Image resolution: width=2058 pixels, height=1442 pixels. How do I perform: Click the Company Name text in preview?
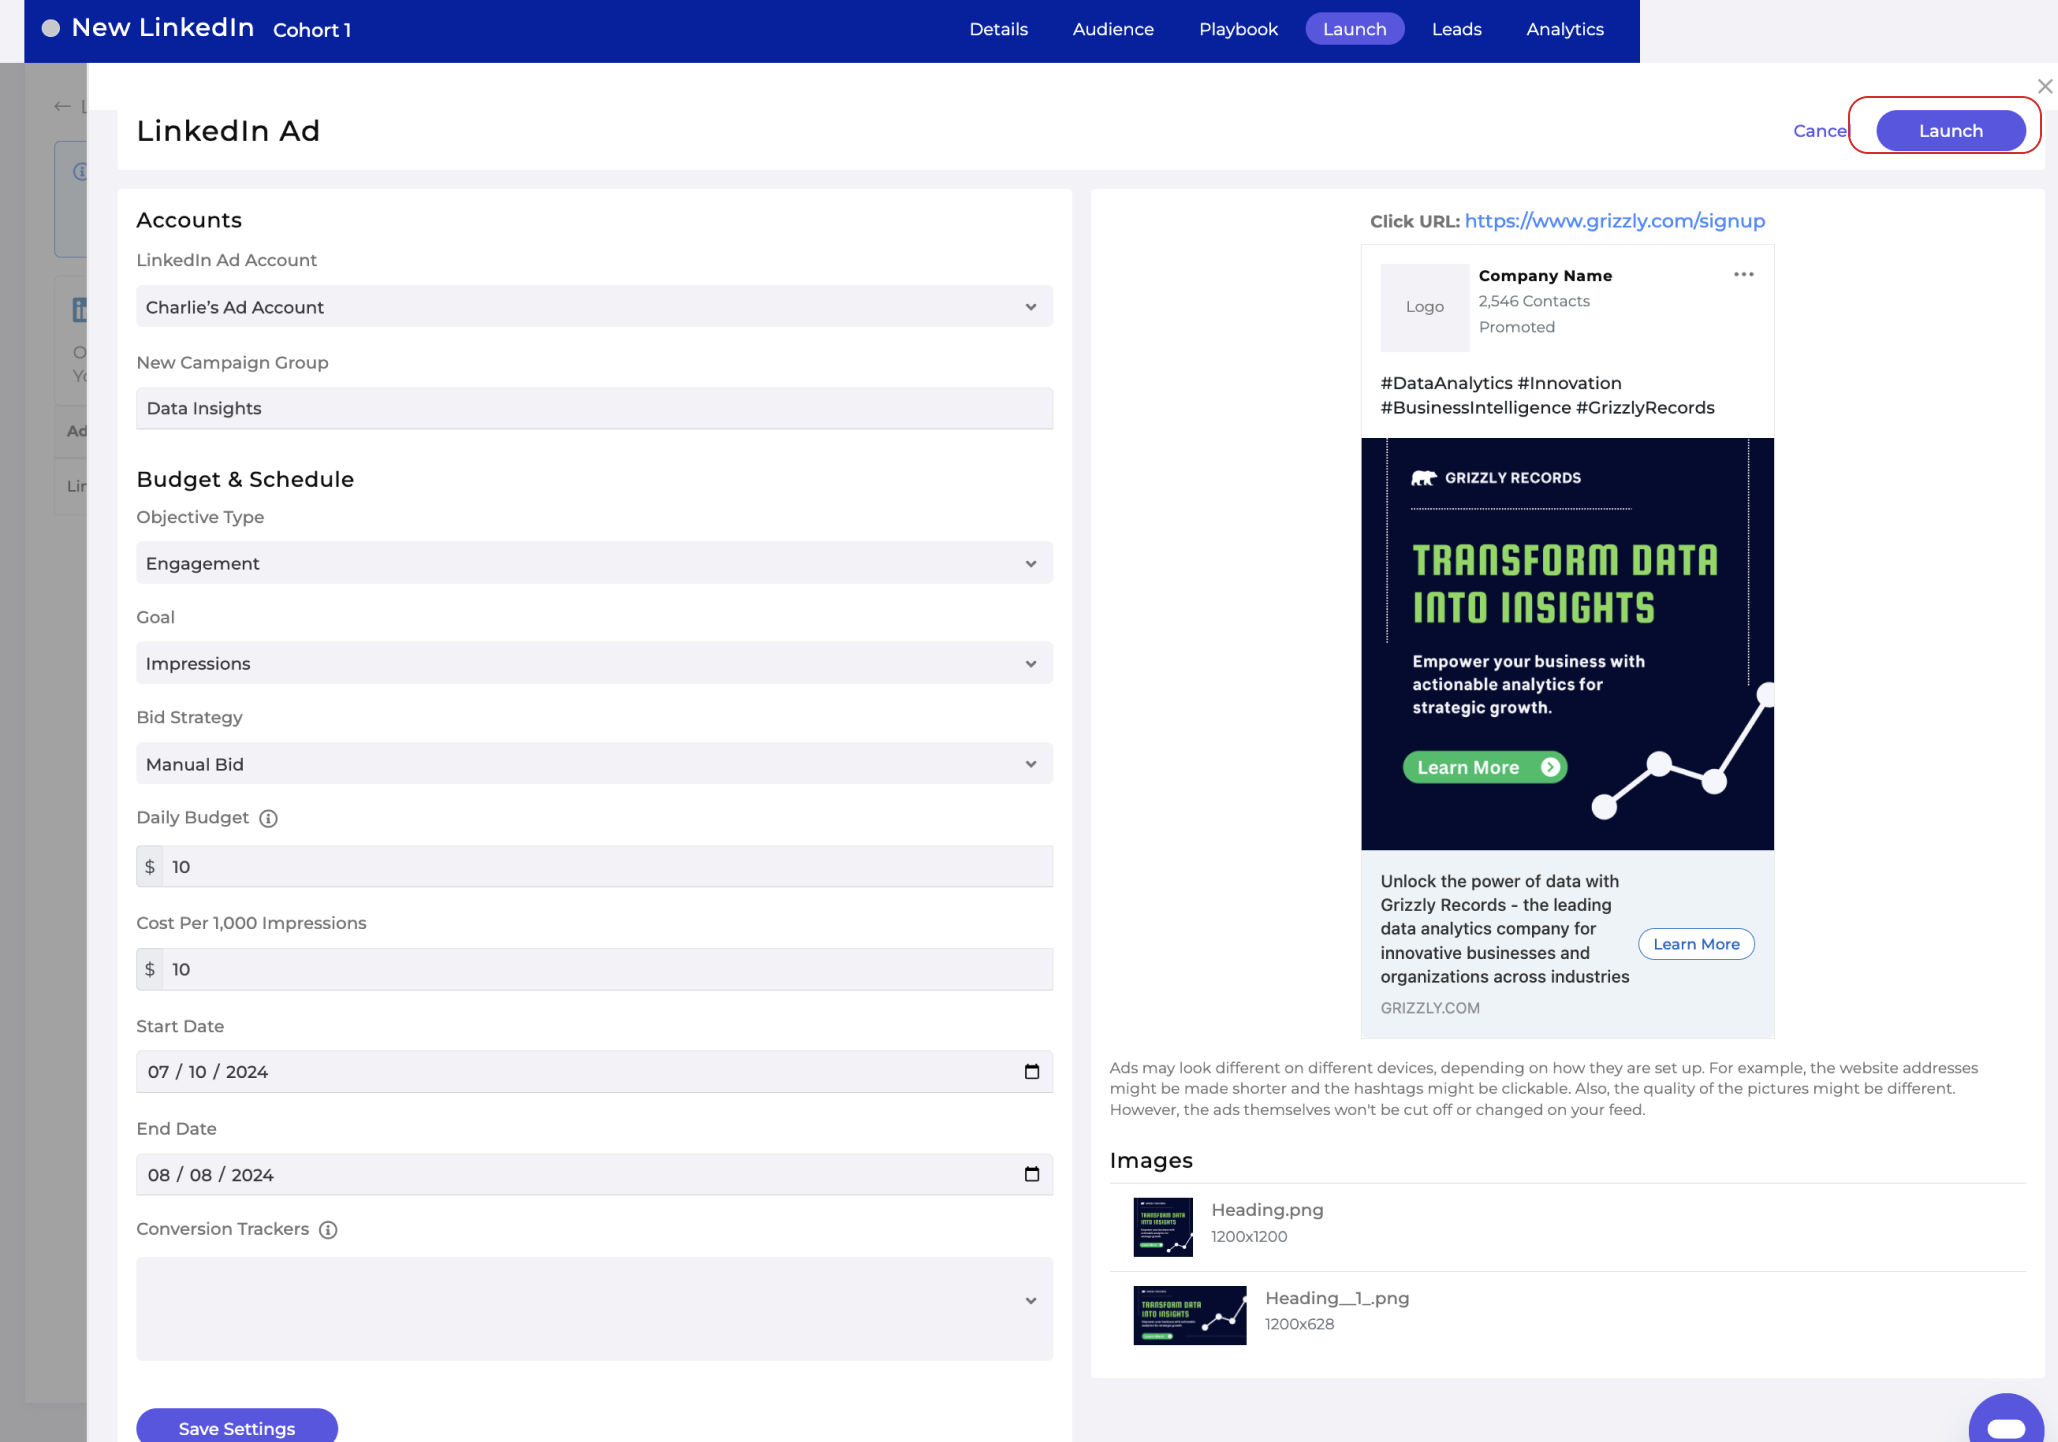tap(1545, 276)
